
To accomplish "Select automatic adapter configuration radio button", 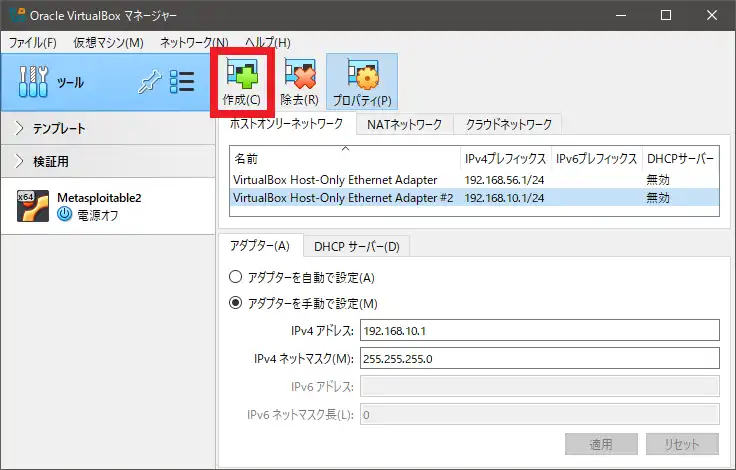I will [x=236, y=277].
